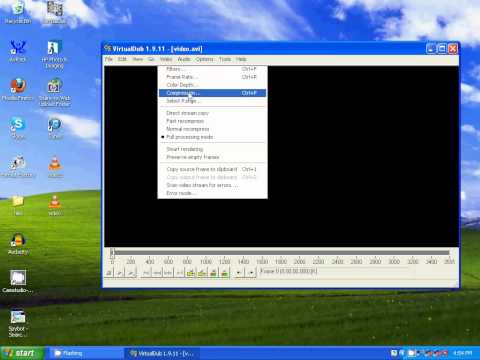
Task: Jump to the end of the video
Action: tap(179, 273)
